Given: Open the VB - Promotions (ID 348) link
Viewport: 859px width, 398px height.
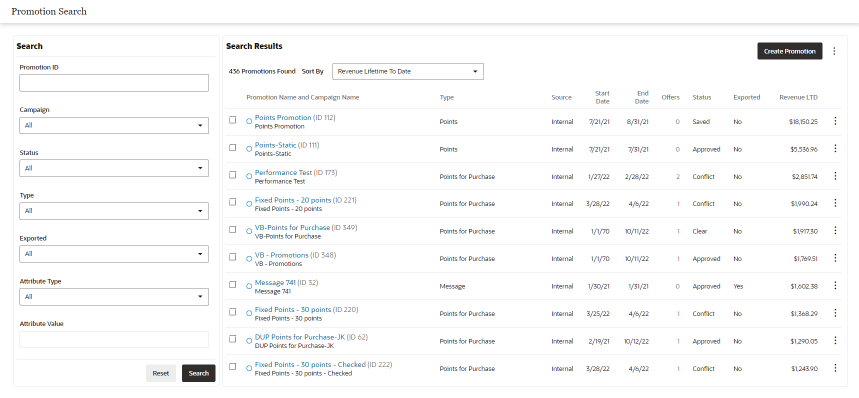Looking at the screenshot, I should [x=295, y=255].
